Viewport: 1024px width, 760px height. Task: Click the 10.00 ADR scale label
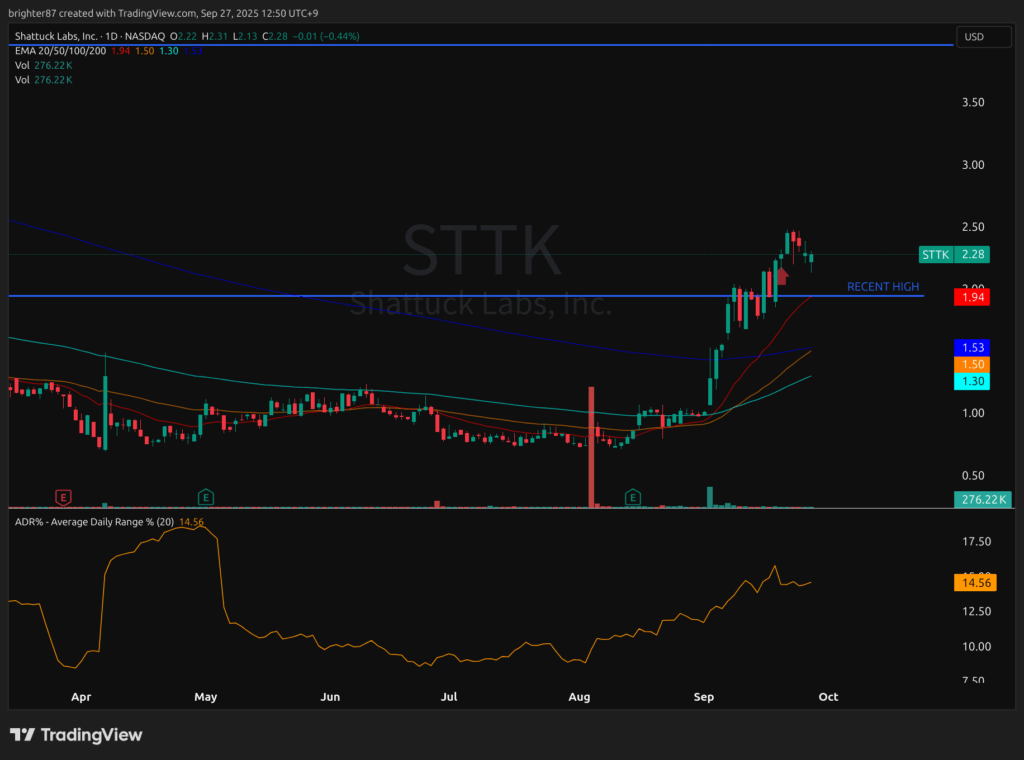[976, 647]
